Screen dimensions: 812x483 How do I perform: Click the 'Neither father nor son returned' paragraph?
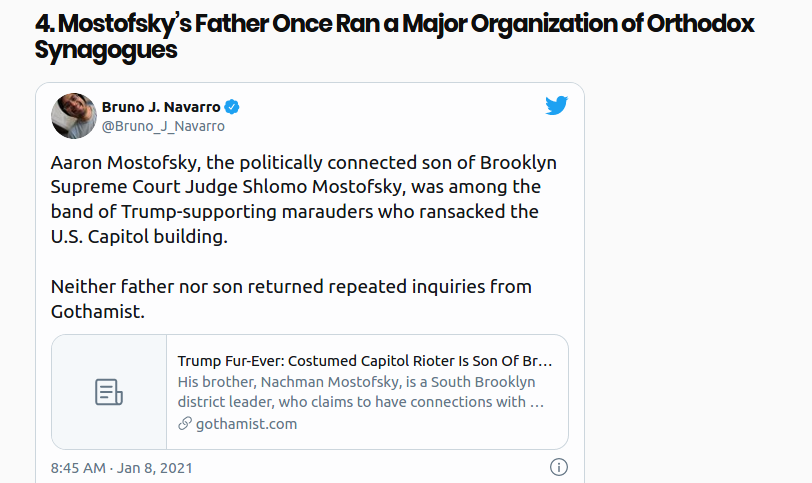291,299
